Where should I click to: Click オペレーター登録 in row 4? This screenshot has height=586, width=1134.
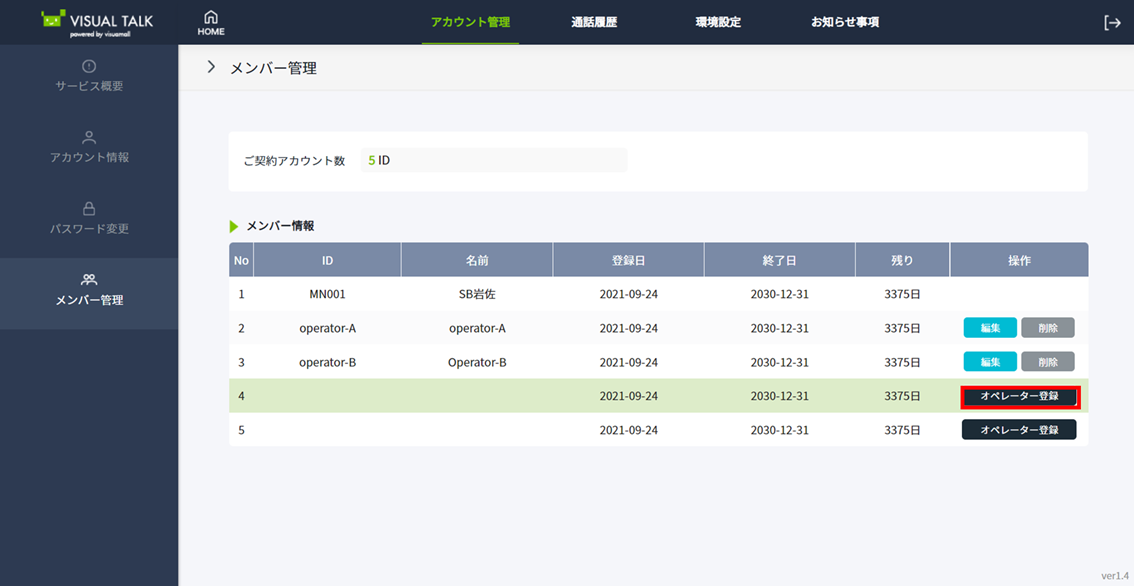pos(1019,396)
